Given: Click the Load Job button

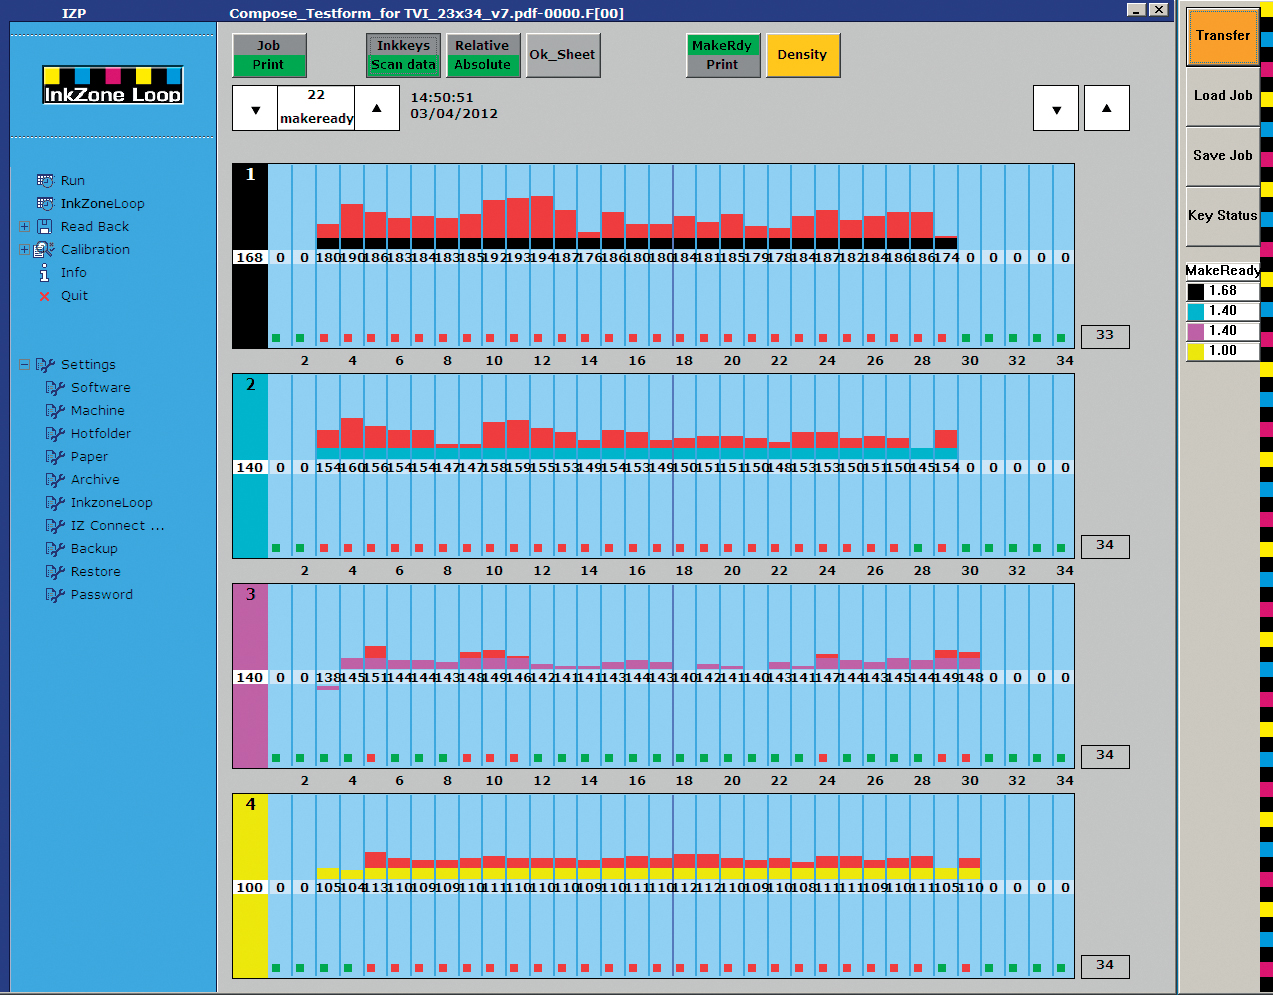Looking at the screenshot, I should coord(1222,96).
